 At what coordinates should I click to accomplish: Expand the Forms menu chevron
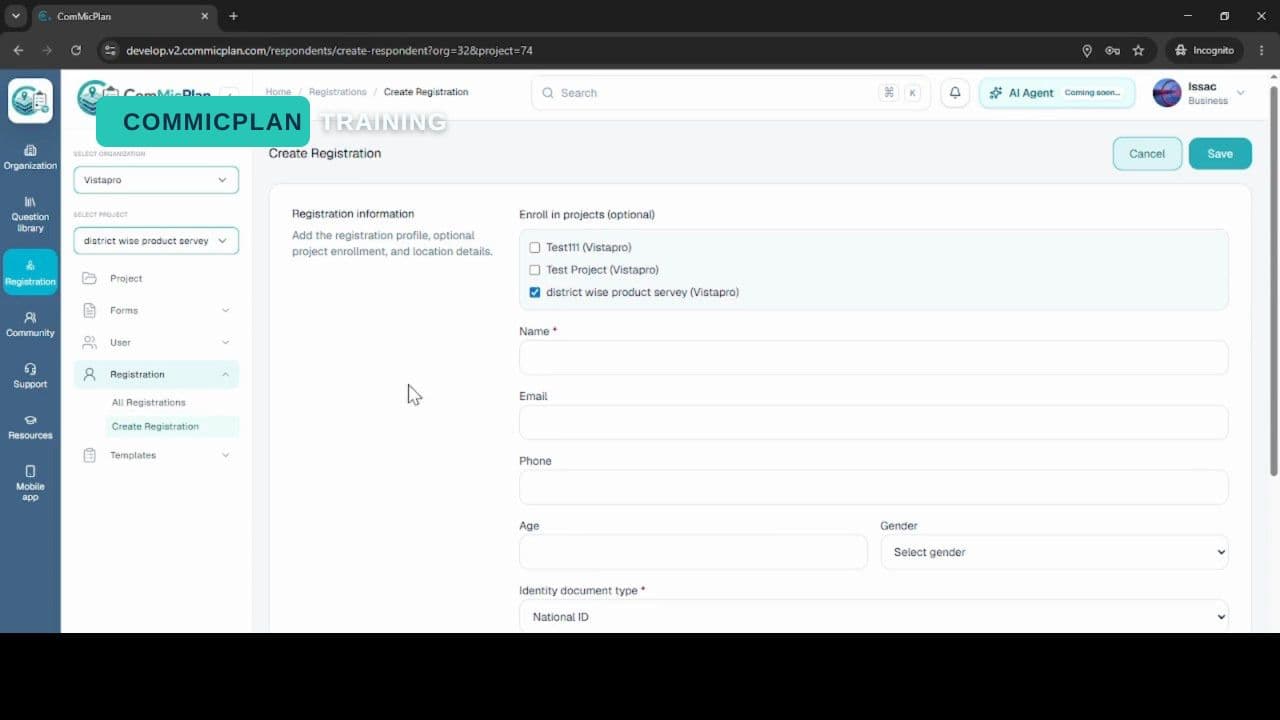[225, 310]
